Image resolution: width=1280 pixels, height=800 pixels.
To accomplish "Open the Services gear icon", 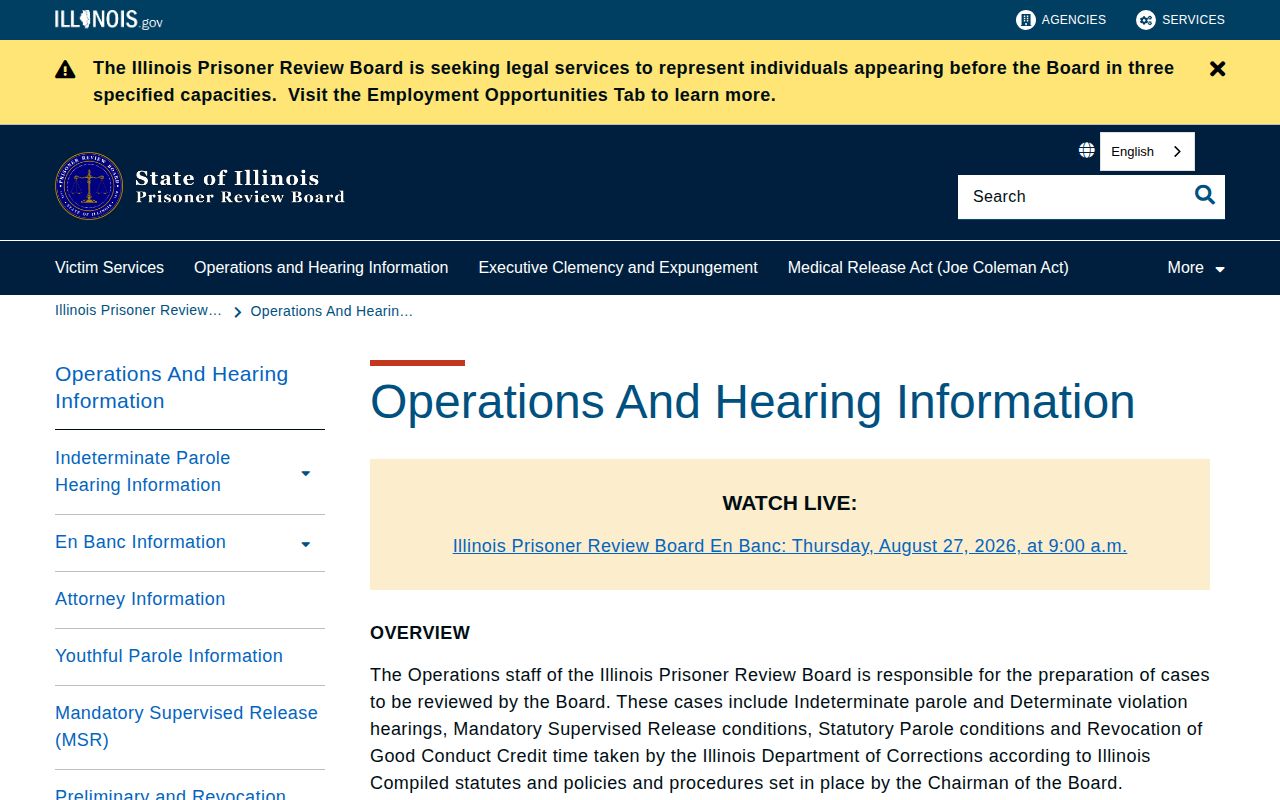I will 1145,20.
